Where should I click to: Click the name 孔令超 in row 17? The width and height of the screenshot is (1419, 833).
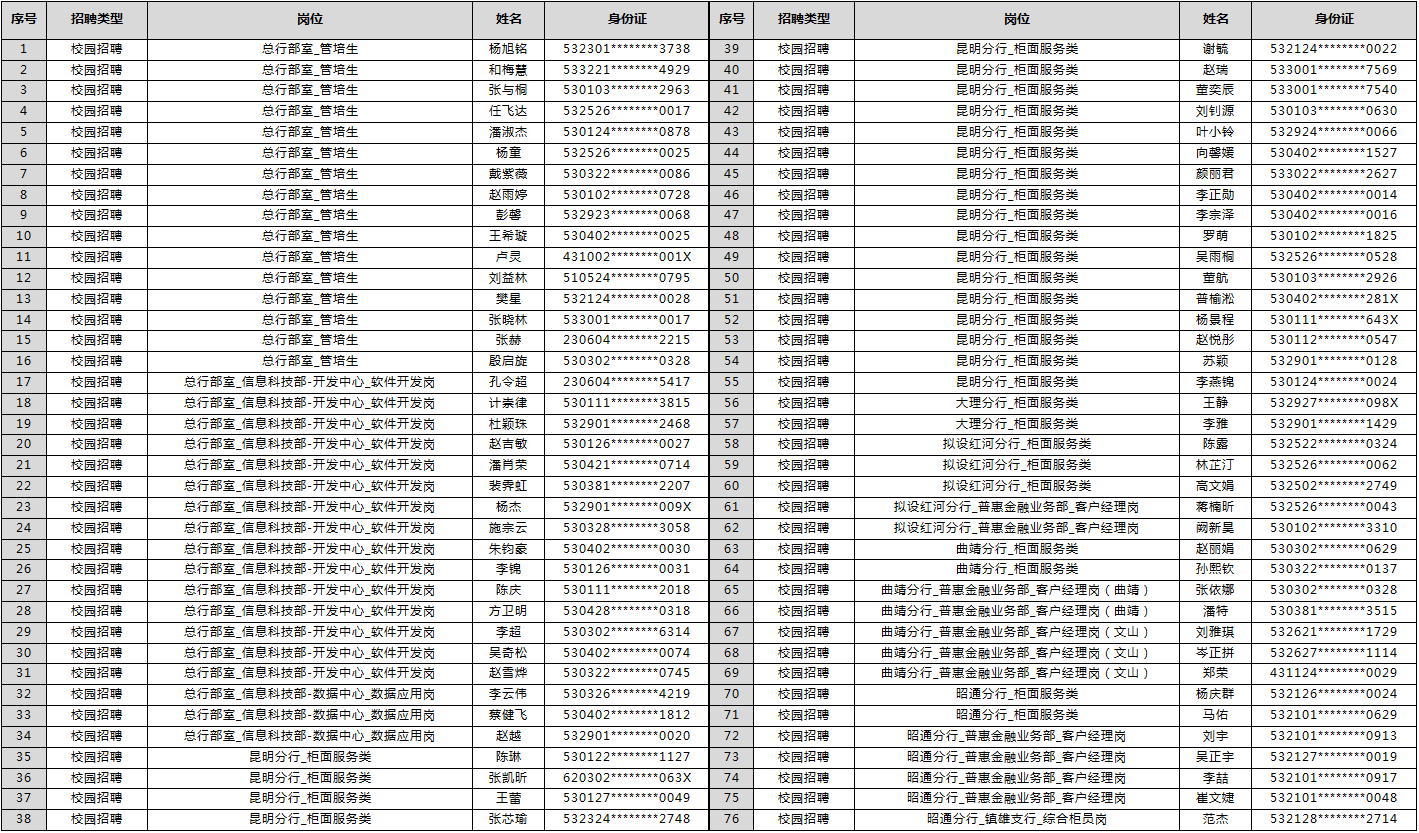tap(508, 382)
